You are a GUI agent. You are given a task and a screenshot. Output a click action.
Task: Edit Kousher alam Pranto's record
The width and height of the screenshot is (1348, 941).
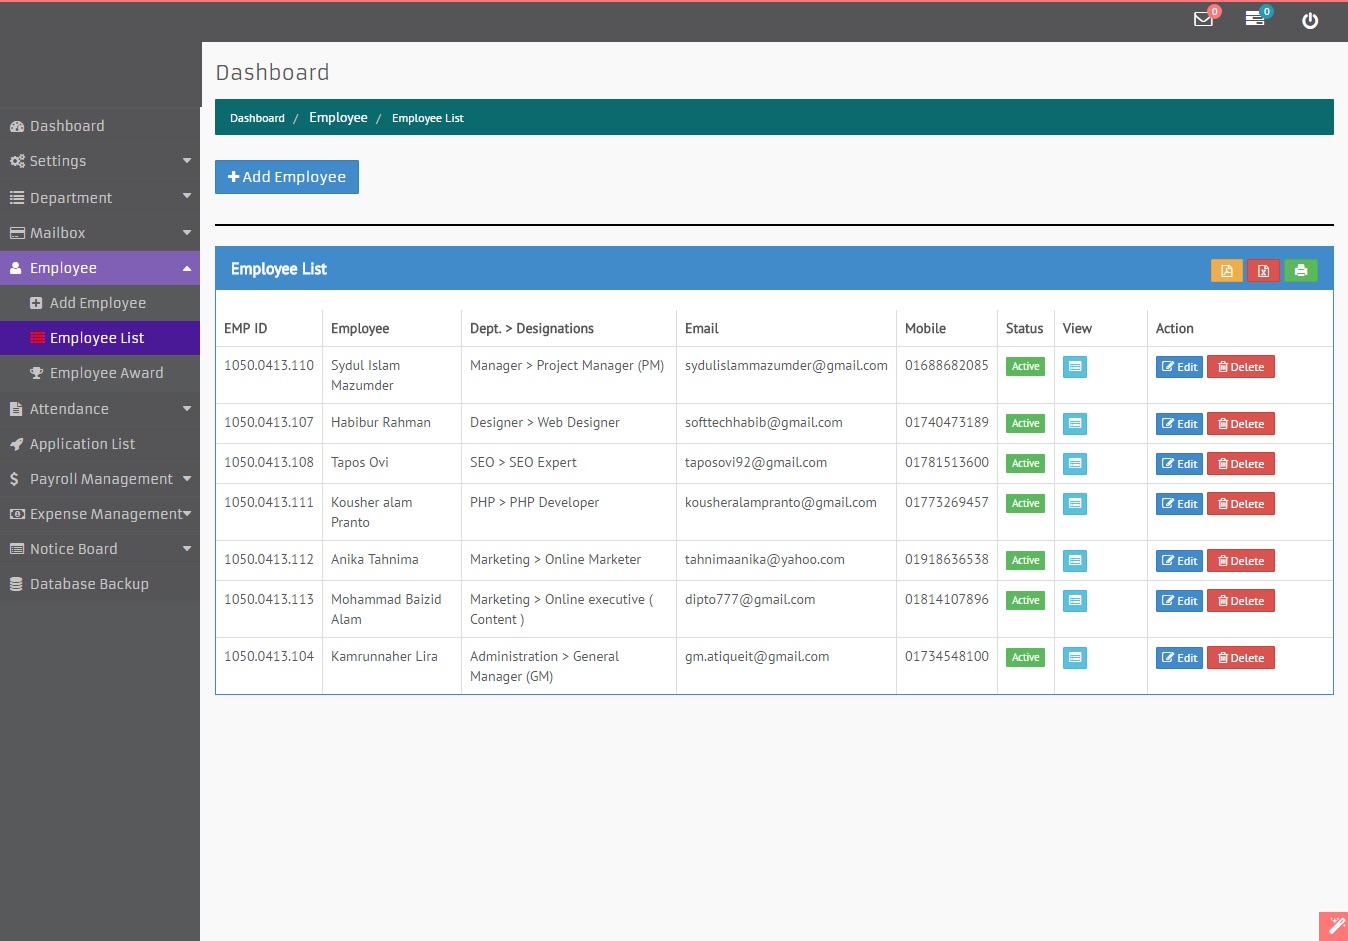[x=1179, y=504]
